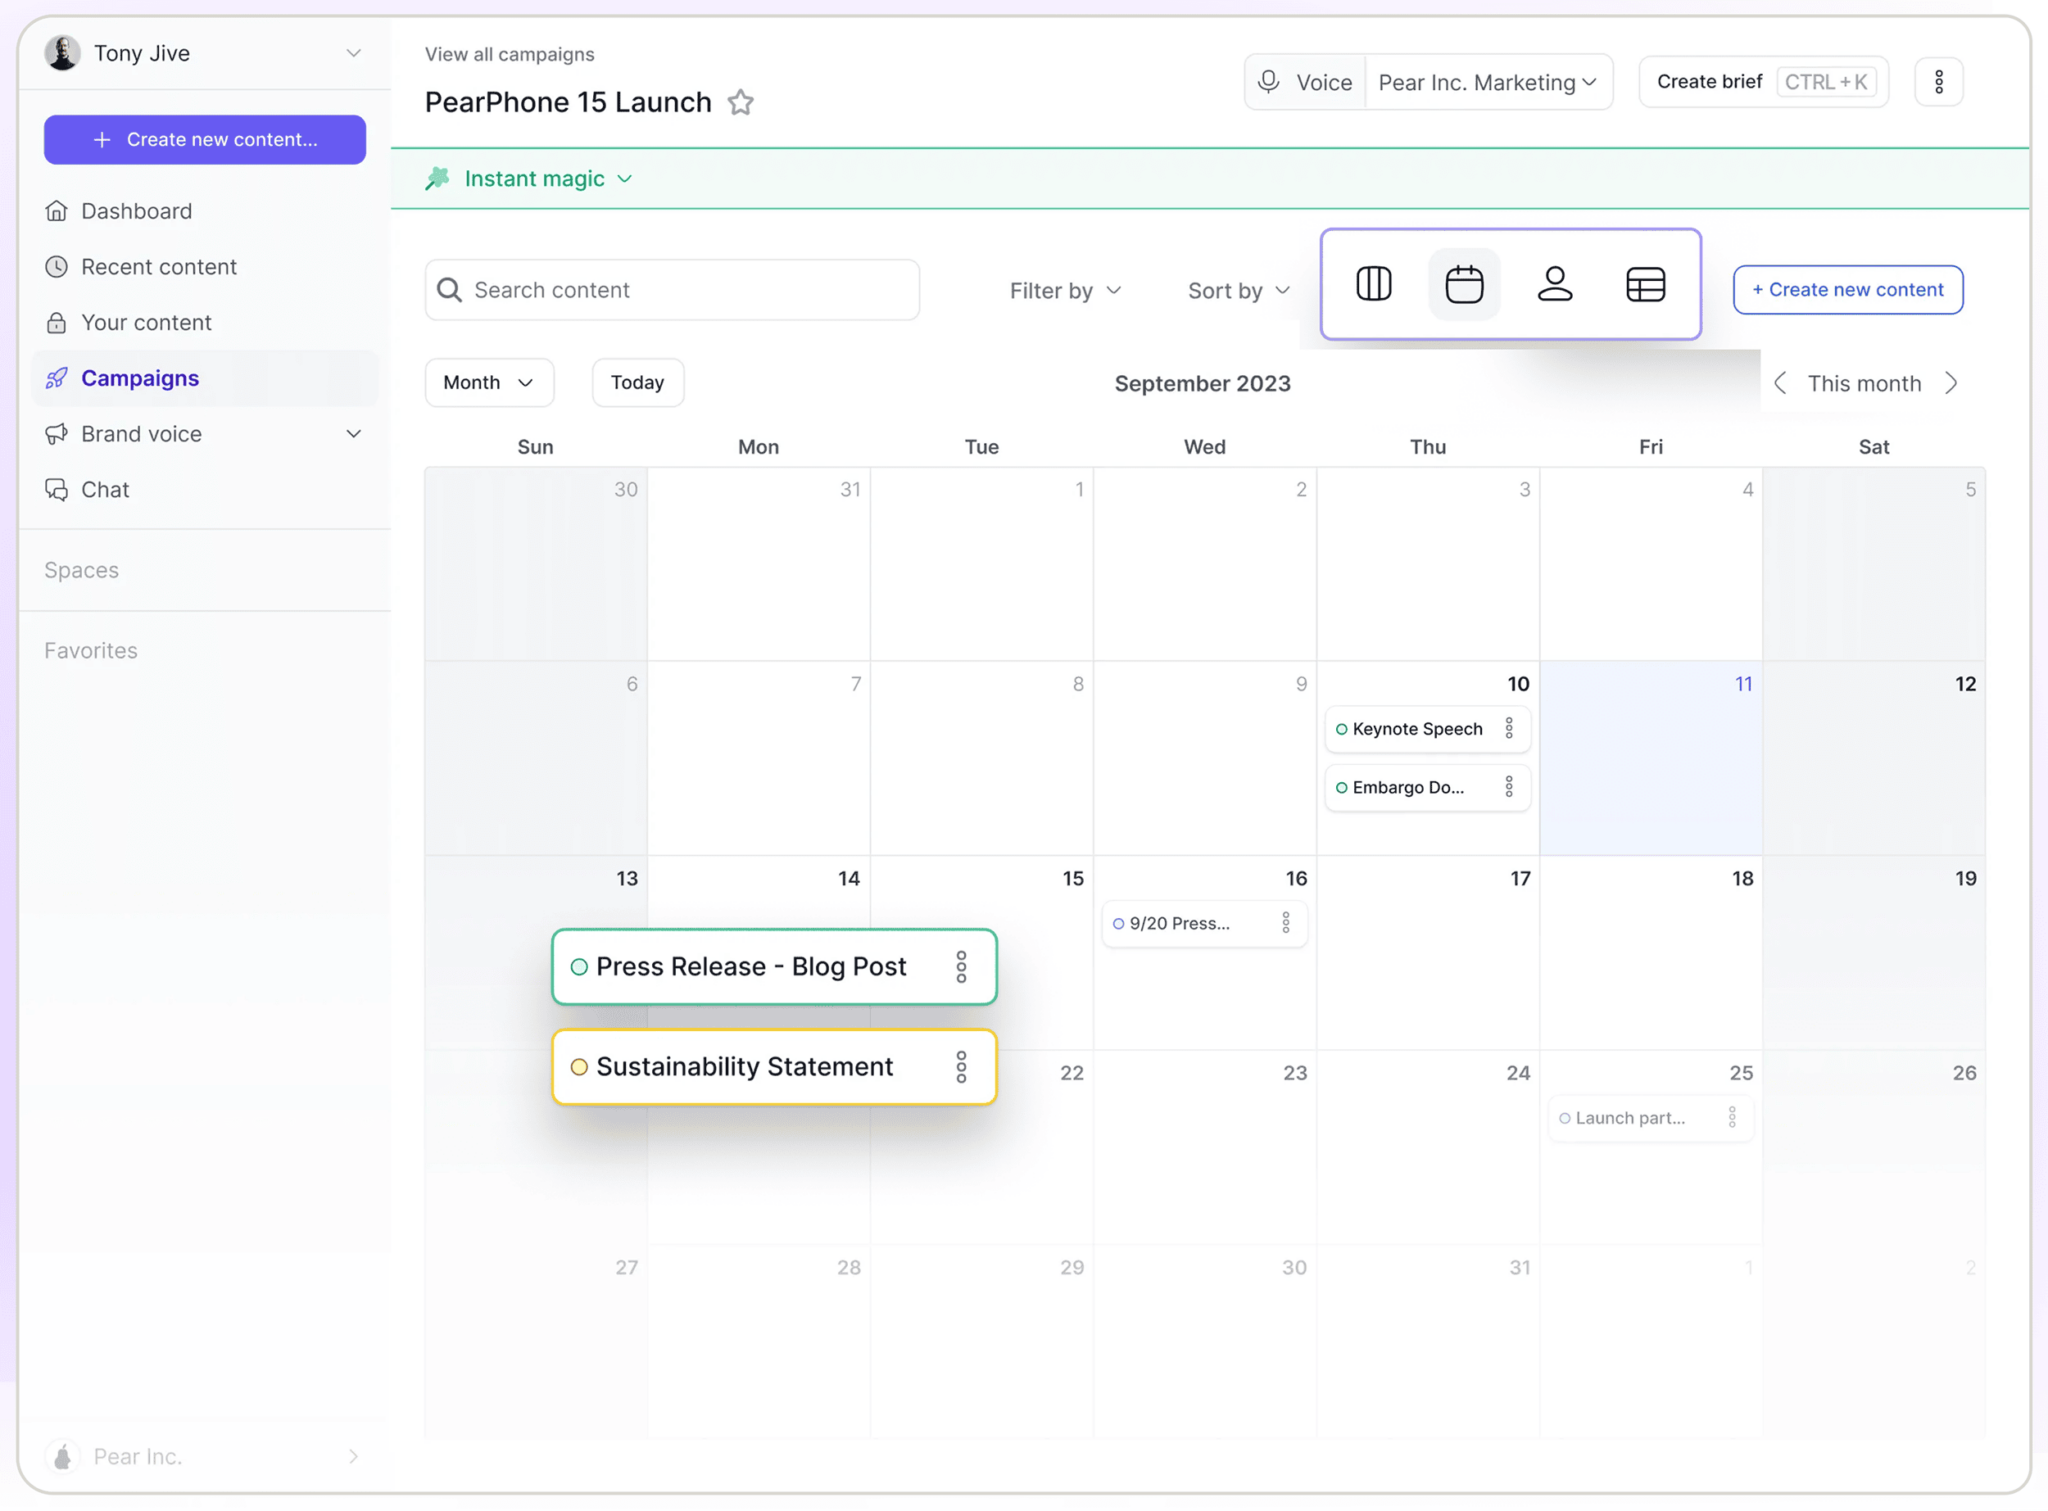Click the Search content input field

coord(673,289)
